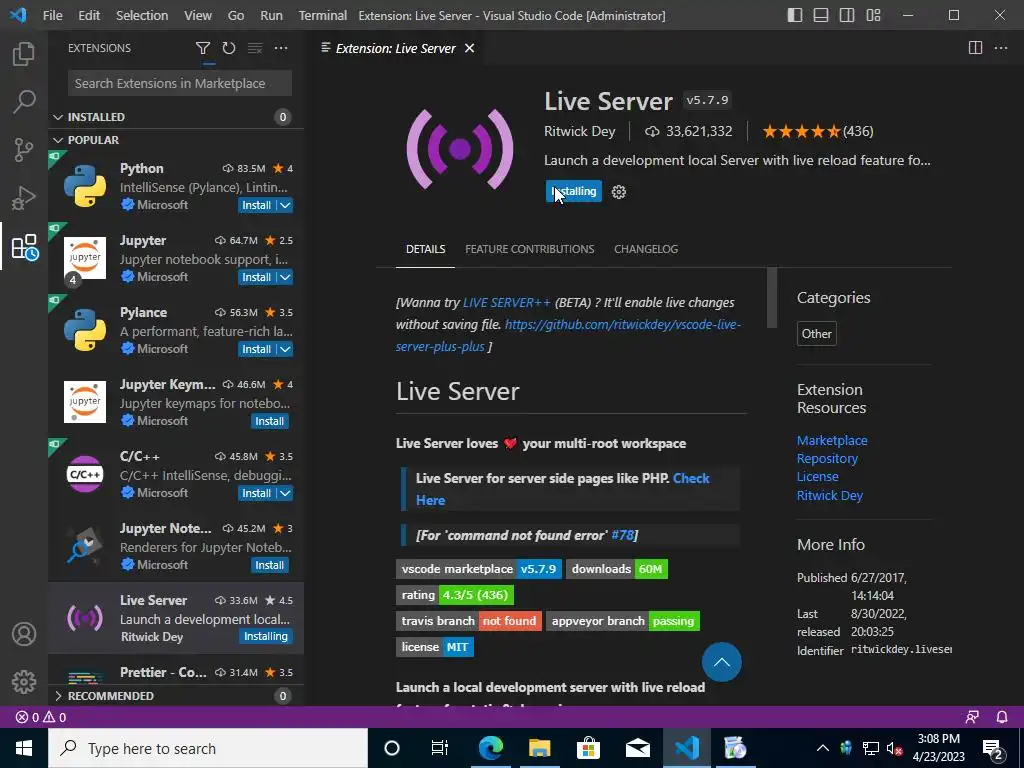Viewport: 1024px width, 768px height.
Task: Open C/C++ Install dropdown arrow
Action: tap(285, 493)
